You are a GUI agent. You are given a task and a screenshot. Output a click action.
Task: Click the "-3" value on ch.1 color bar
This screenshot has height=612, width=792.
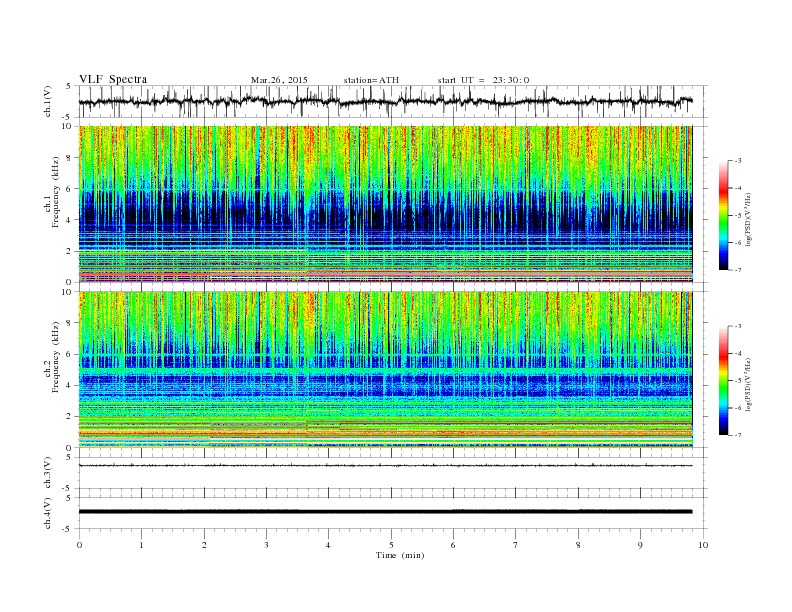(x=738, y=161)
